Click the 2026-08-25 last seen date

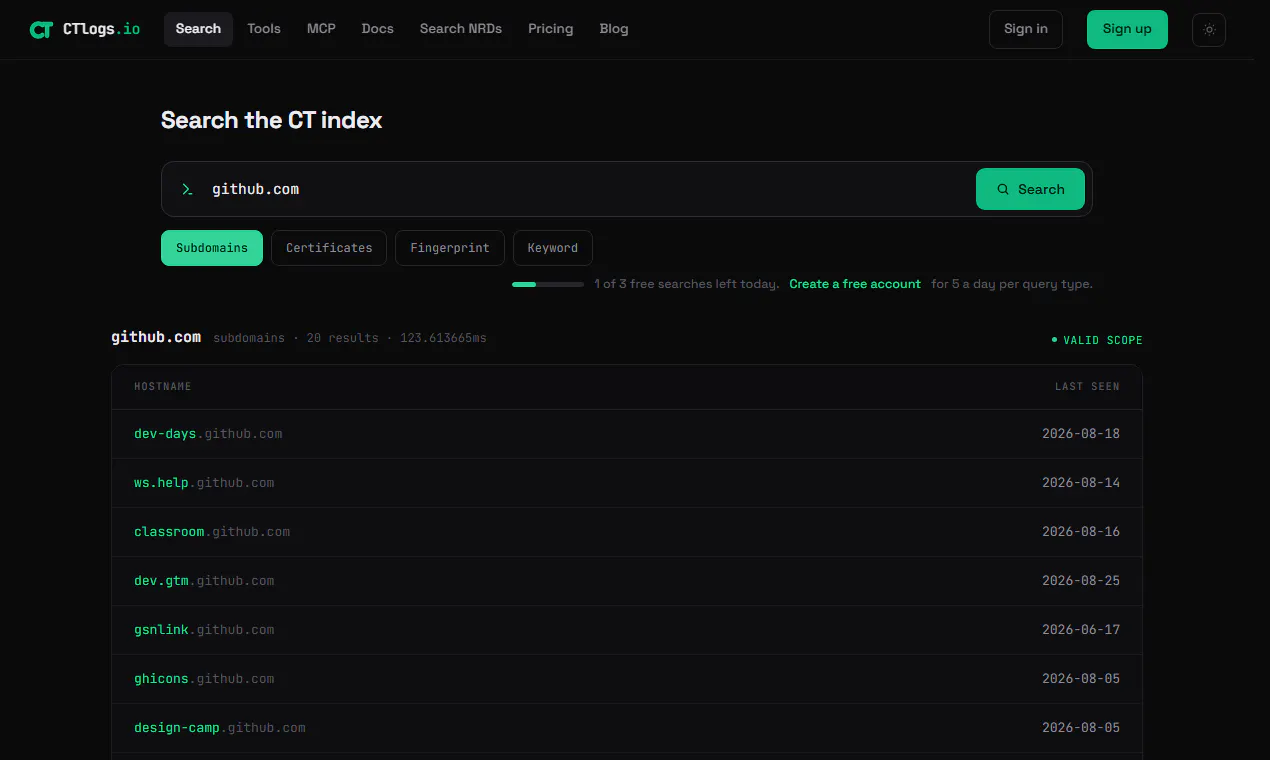(x=1081, y=581)
